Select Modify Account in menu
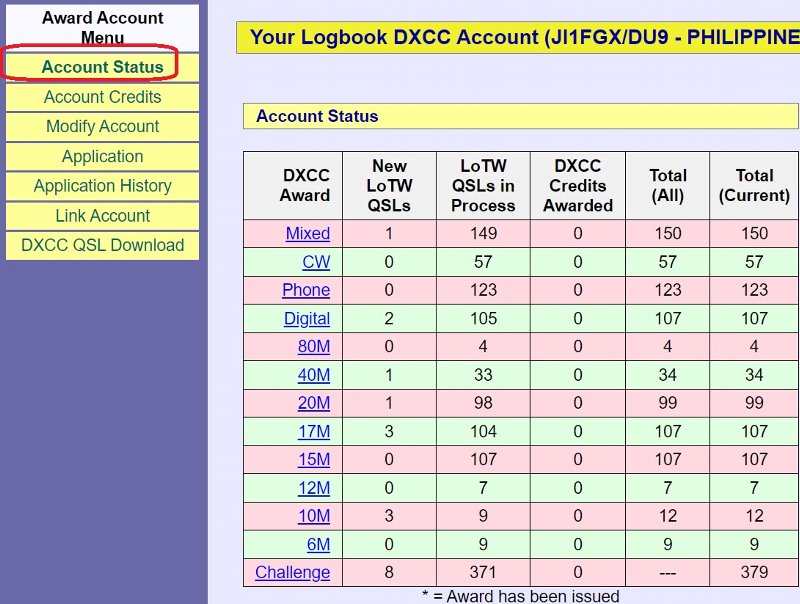The image size is (800, 604). pos(102,127)
